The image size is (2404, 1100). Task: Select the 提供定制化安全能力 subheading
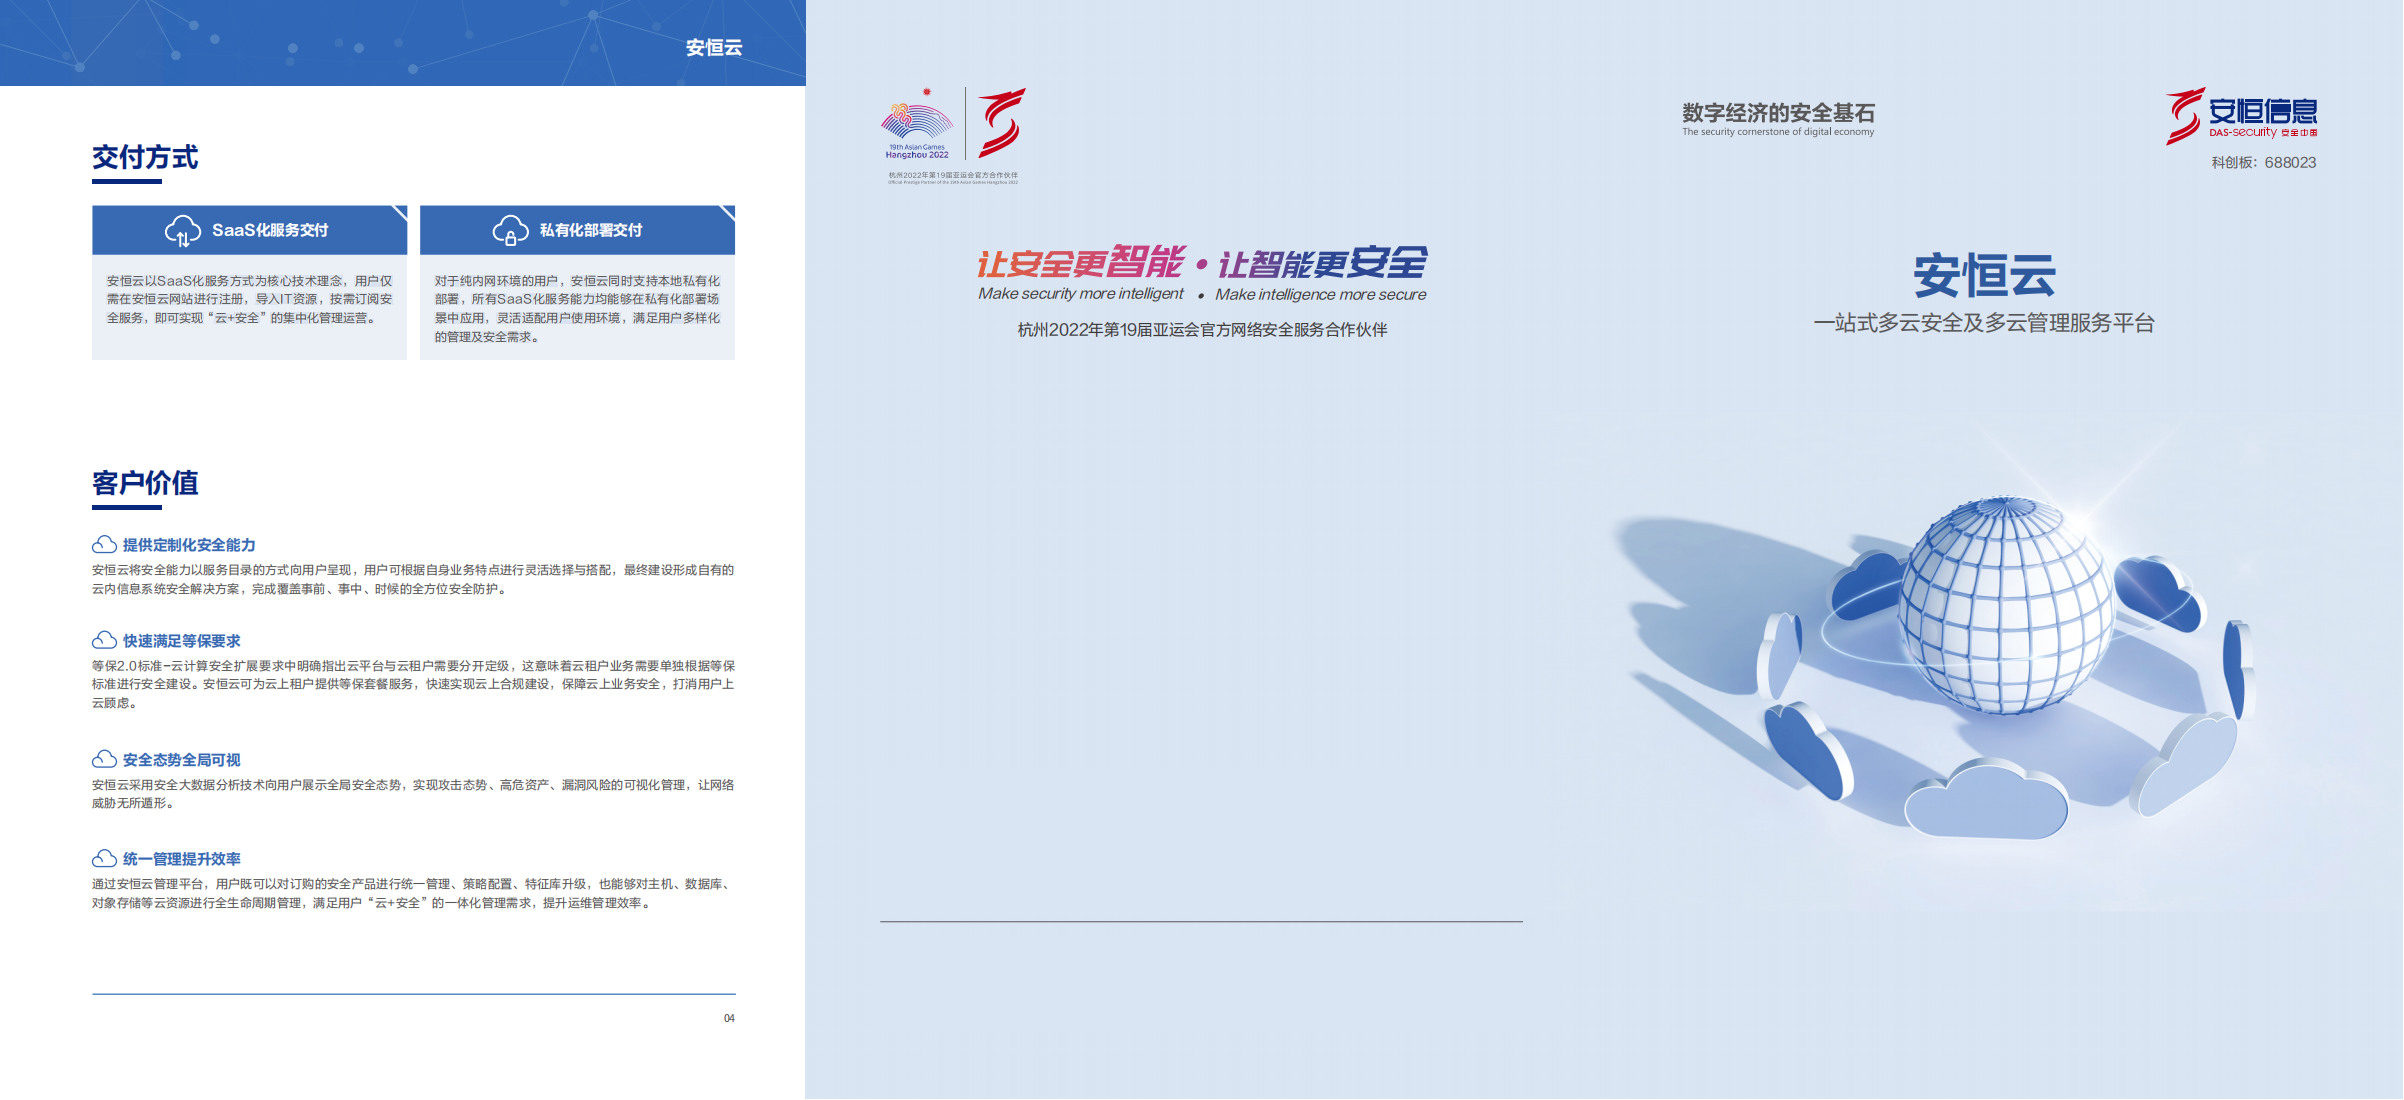[x=189, y=545]
